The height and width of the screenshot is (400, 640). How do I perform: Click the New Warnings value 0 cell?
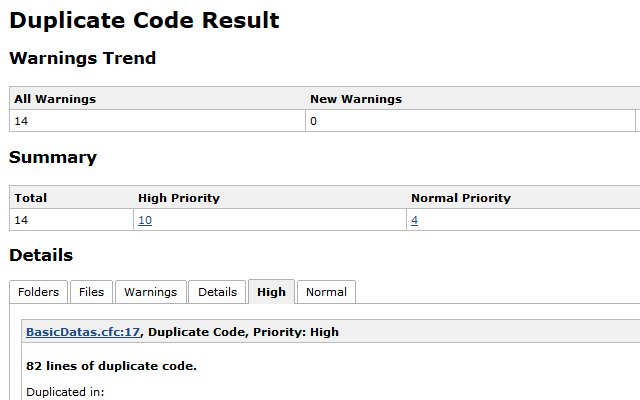pos(470,121)
